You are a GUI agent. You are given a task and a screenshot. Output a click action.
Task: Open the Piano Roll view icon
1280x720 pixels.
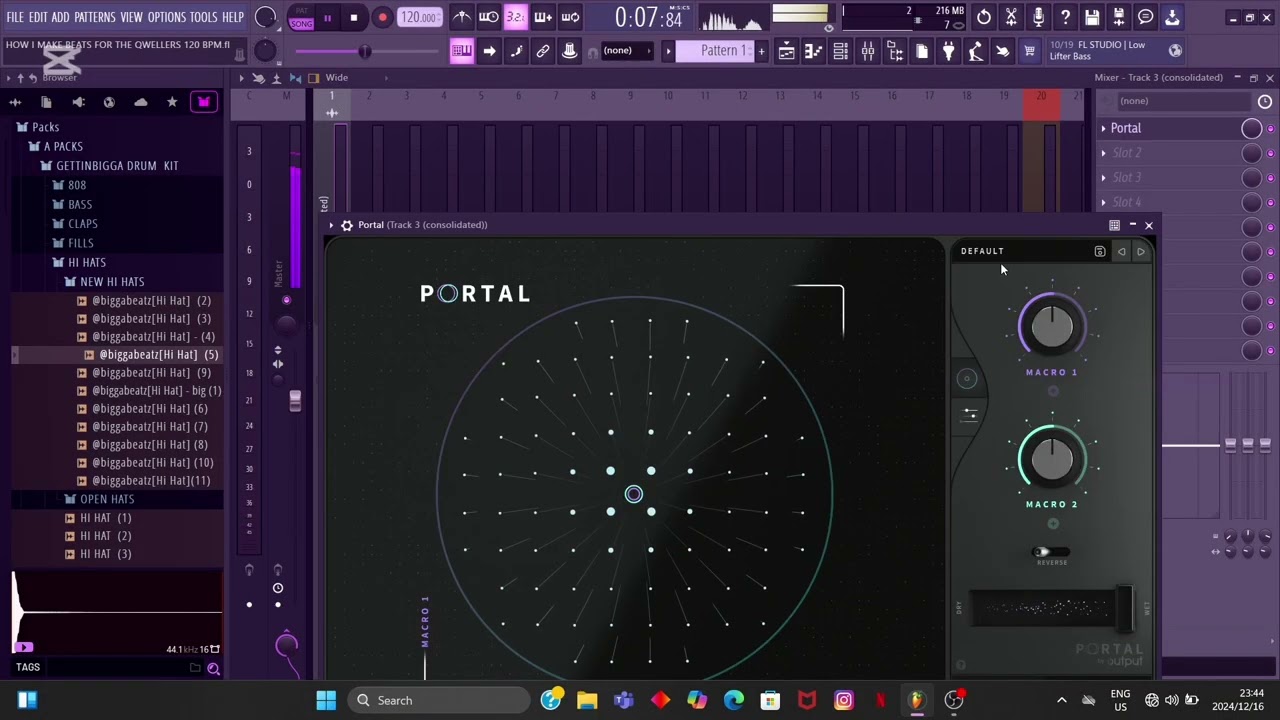tap(814, 52)
